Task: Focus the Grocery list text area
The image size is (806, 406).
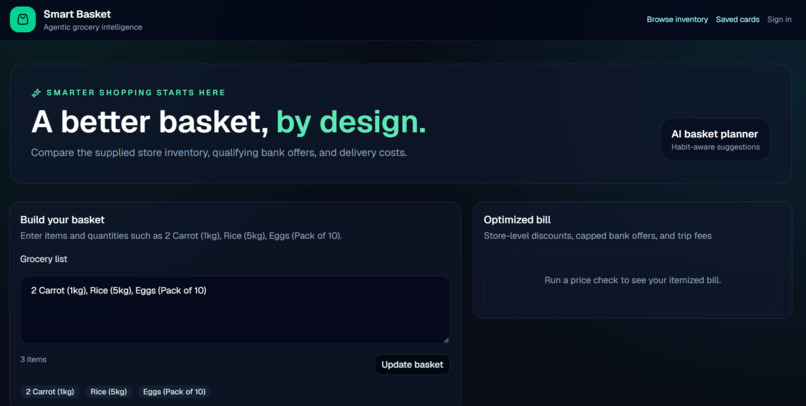Action: [x=235, y=310]
